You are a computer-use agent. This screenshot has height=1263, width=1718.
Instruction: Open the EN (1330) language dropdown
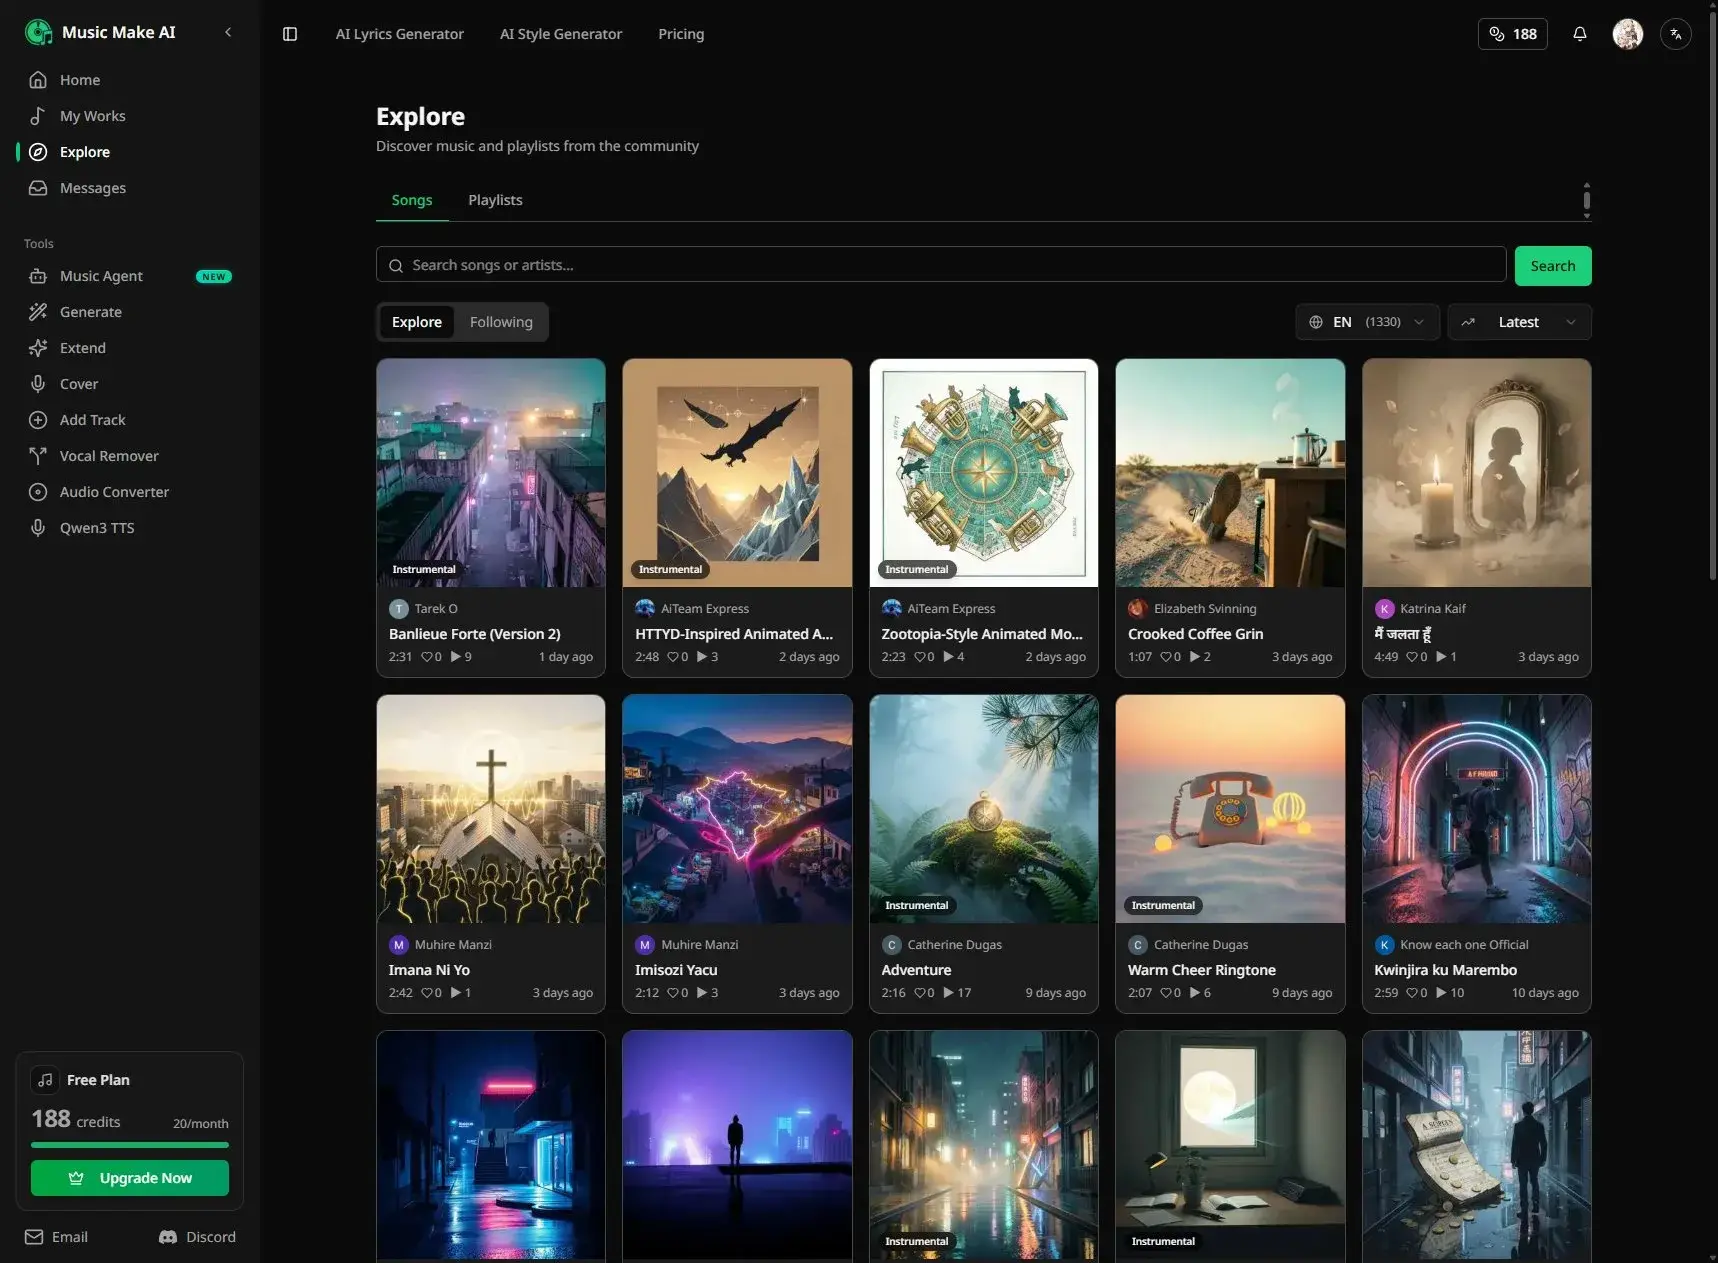tap(1367, 322)
